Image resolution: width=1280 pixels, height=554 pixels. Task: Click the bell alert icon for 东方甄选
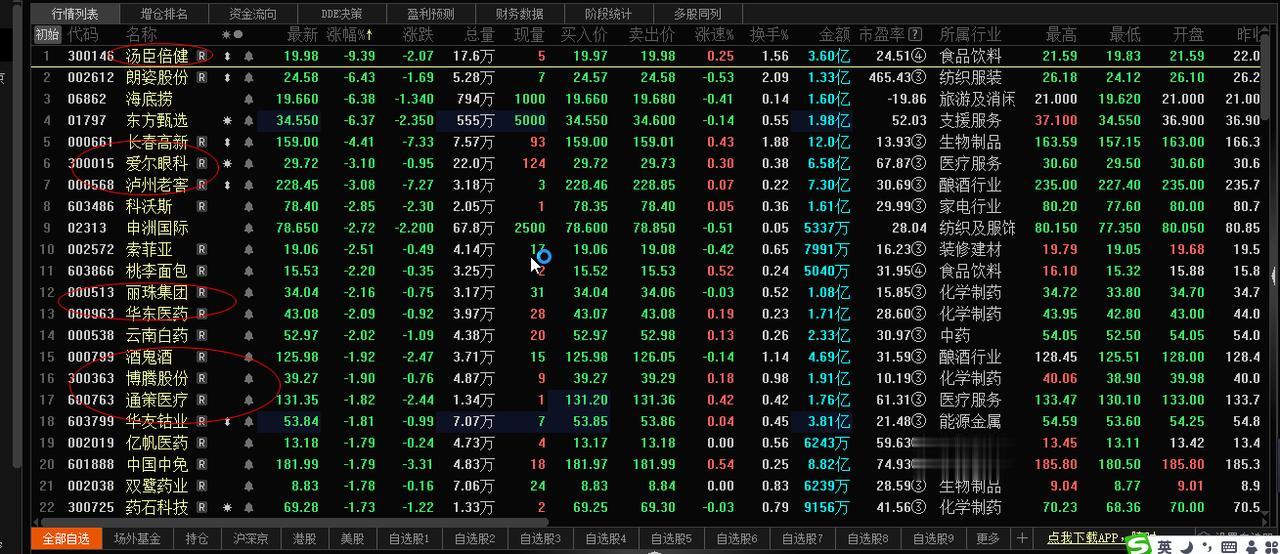pos(248,121)
